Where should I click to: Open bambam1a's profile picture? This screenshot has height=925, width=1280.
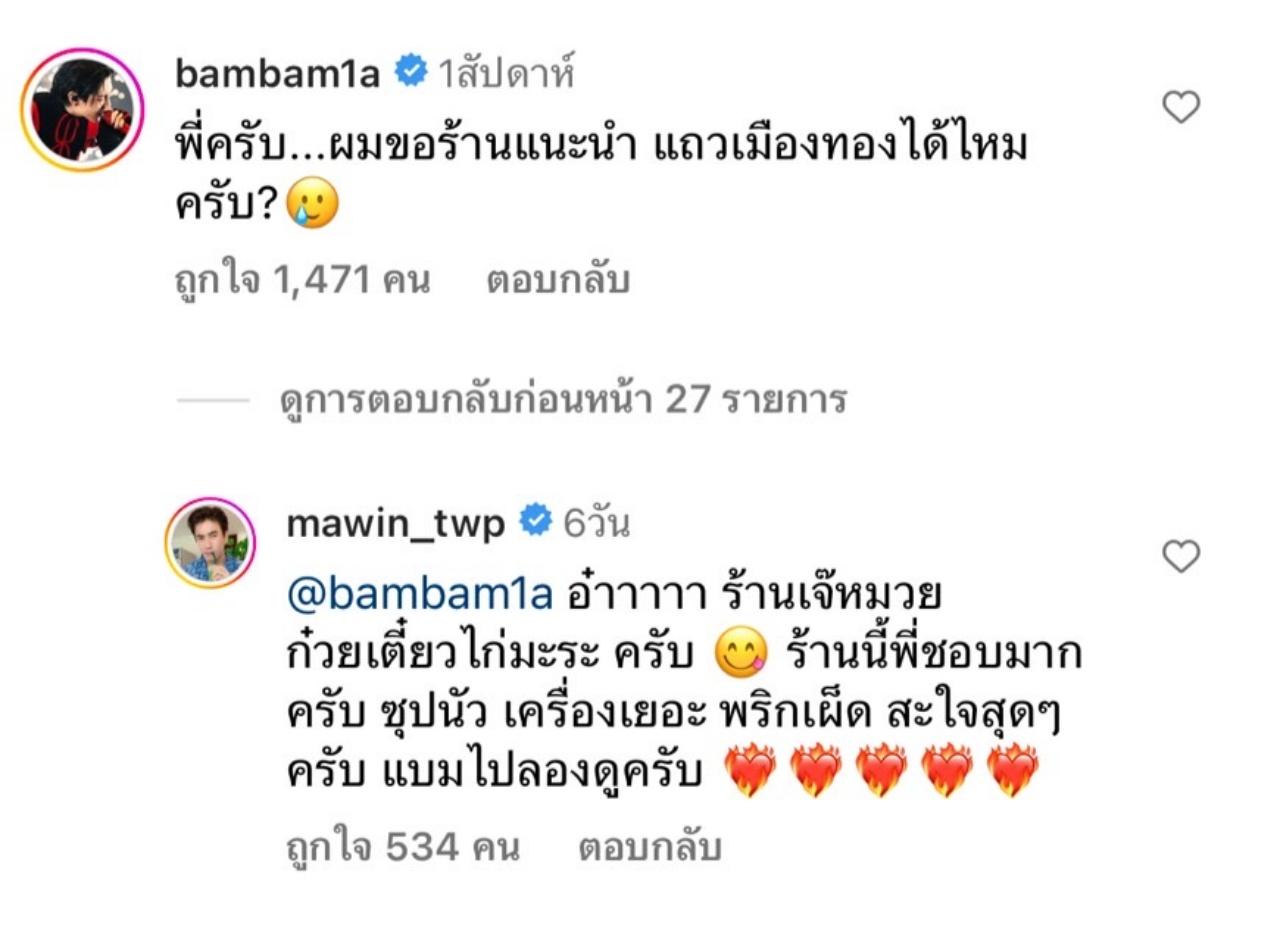tap(82, 109)
